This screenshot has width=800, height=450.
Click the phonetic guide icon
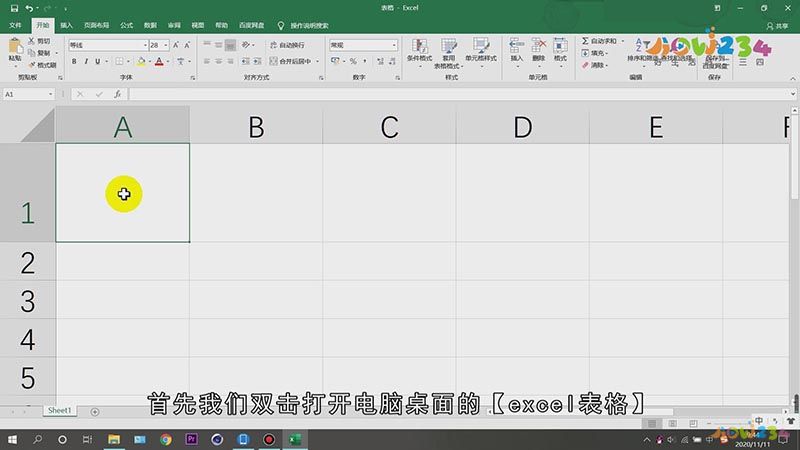[181, 61]
